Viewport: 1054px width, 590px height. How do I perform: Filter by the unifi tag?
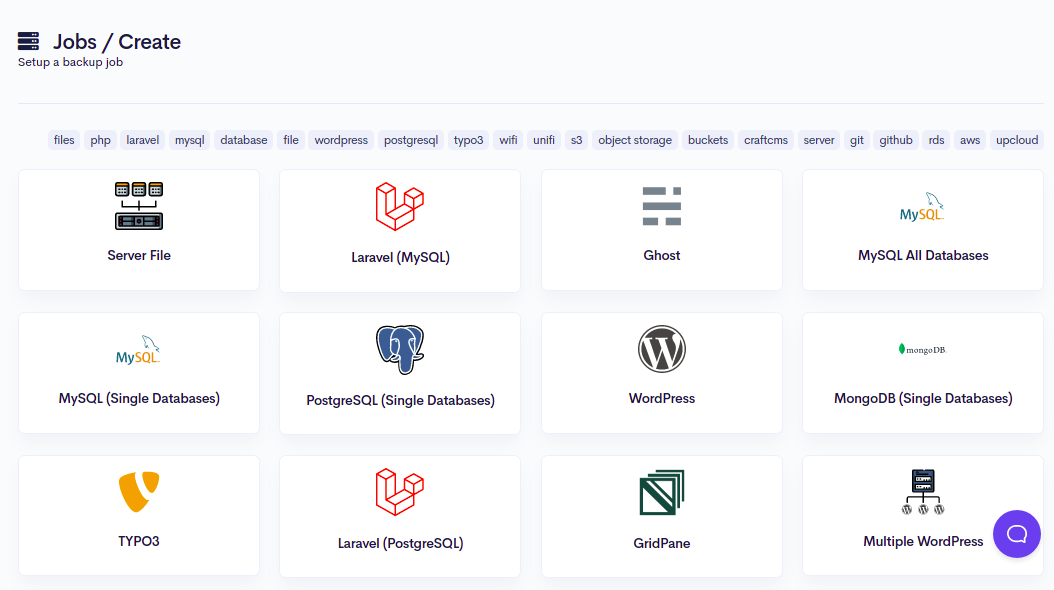click(x=544, y=140)
